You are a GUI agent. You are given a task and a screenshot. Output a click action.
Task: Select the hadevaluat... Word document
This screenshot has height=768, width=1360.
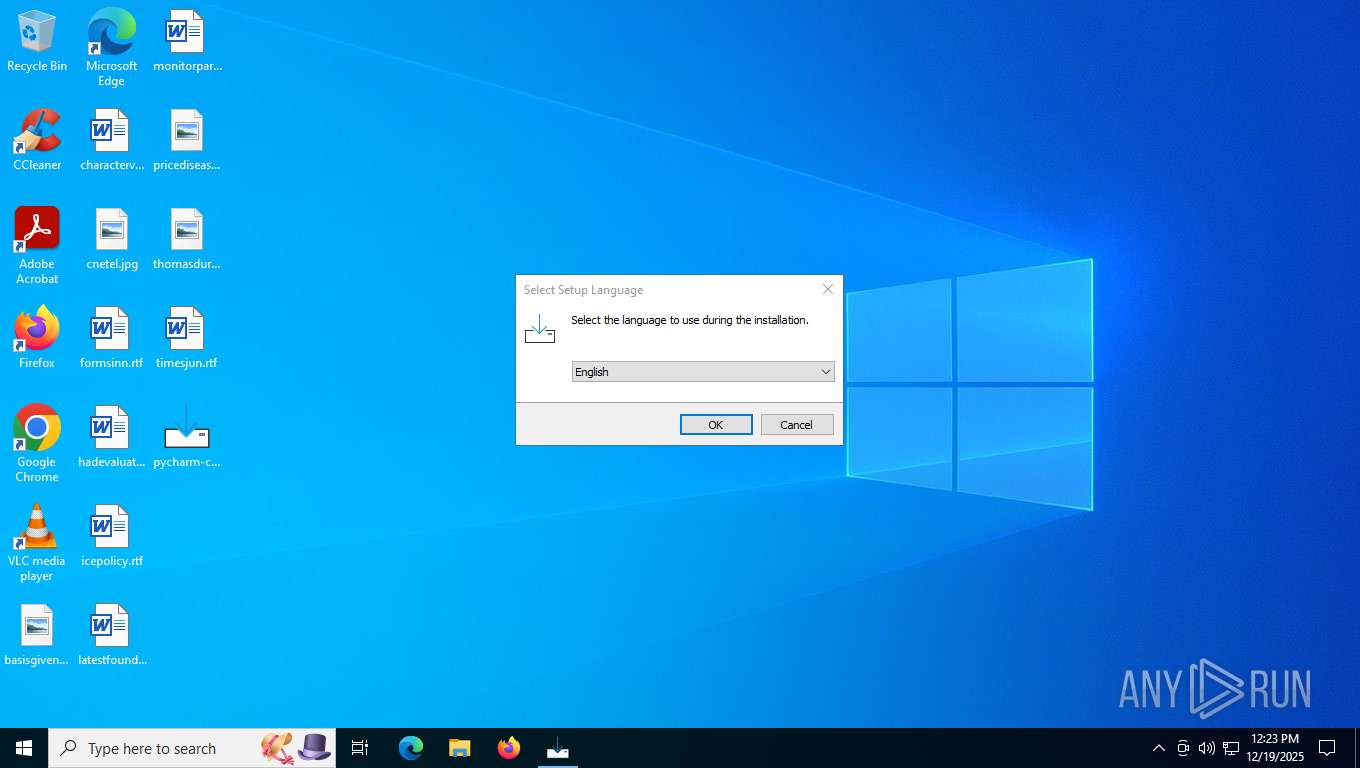(111, 438)
